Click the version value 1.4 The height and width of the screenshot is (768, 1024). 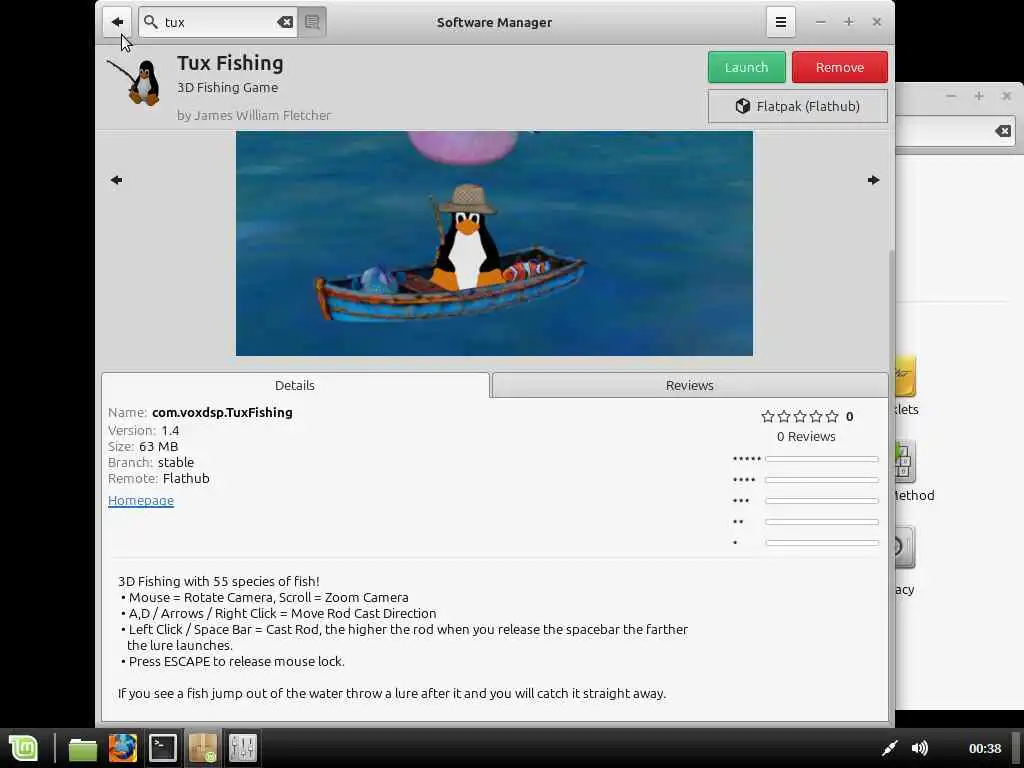click(170, 430)
